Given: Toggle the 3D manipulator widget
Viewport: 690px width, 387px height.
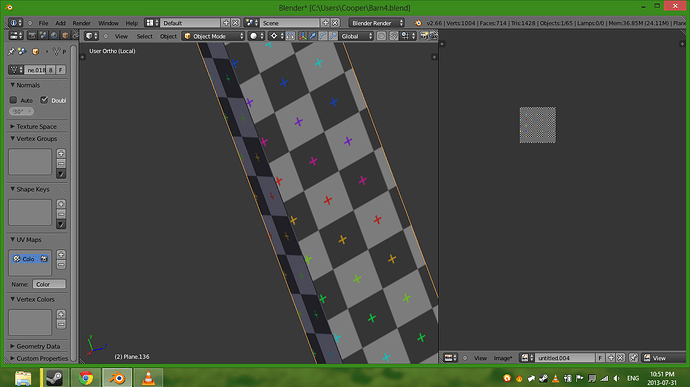Looking at the screenshot, I should pos(303,36).
